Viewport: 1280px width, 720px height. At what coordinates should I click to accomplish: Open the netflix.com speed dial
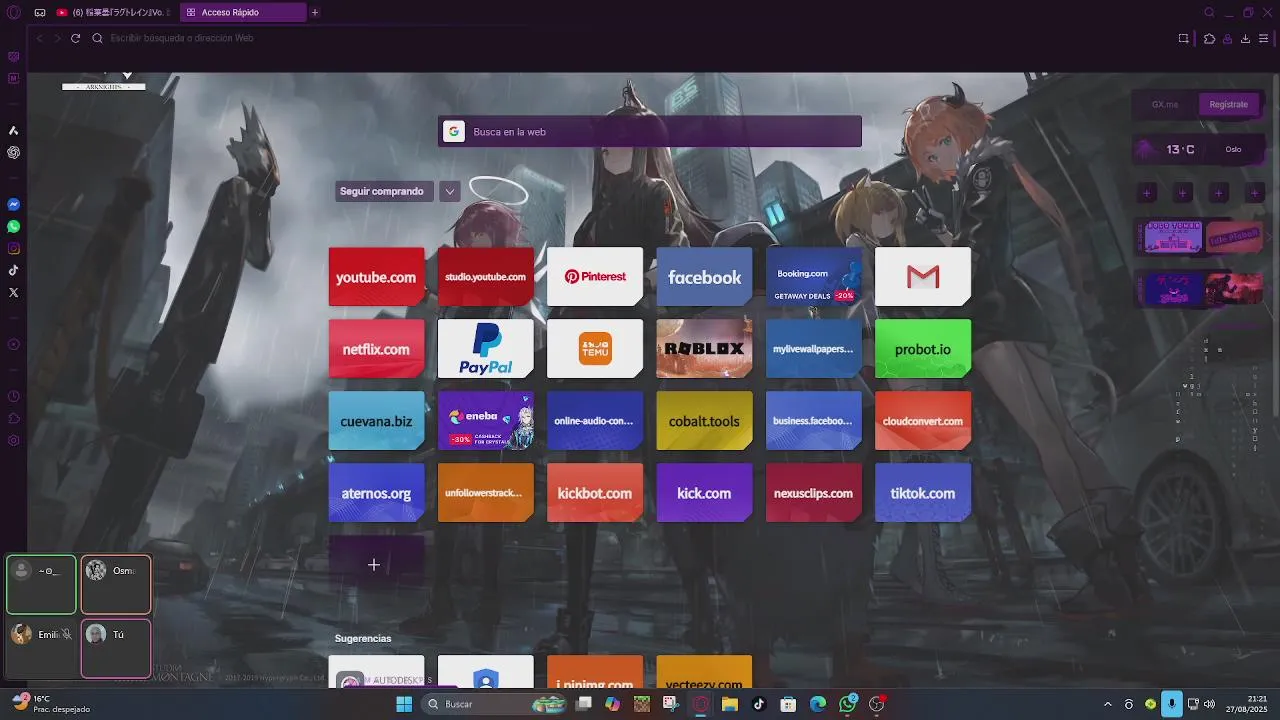tap(376, 349)
